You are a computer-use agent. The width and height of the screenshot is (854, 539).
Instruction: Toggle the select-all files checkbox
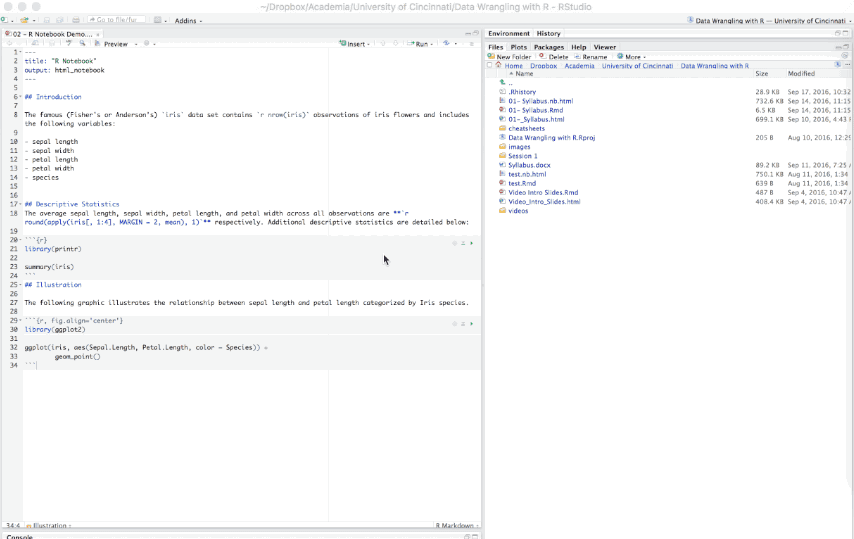(x=490, y=66)
